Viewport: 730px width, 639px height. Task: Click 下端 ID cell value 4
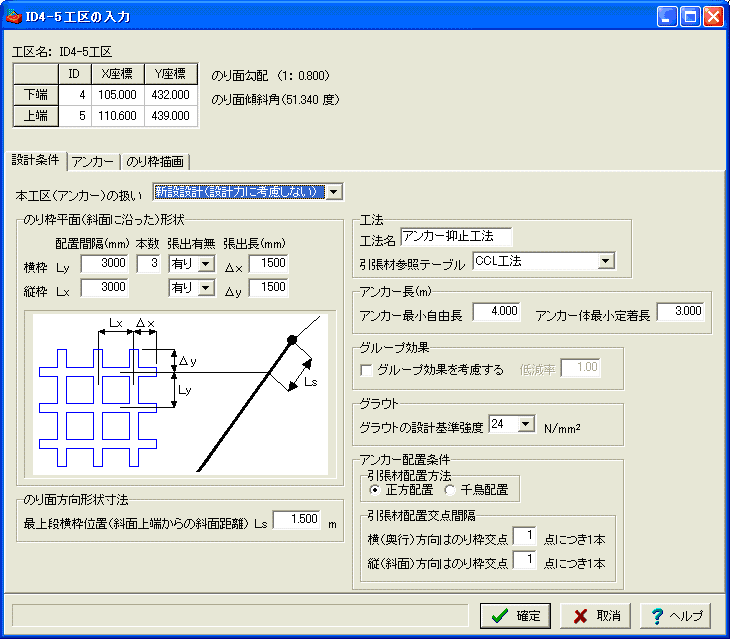[x=75, y=95]
